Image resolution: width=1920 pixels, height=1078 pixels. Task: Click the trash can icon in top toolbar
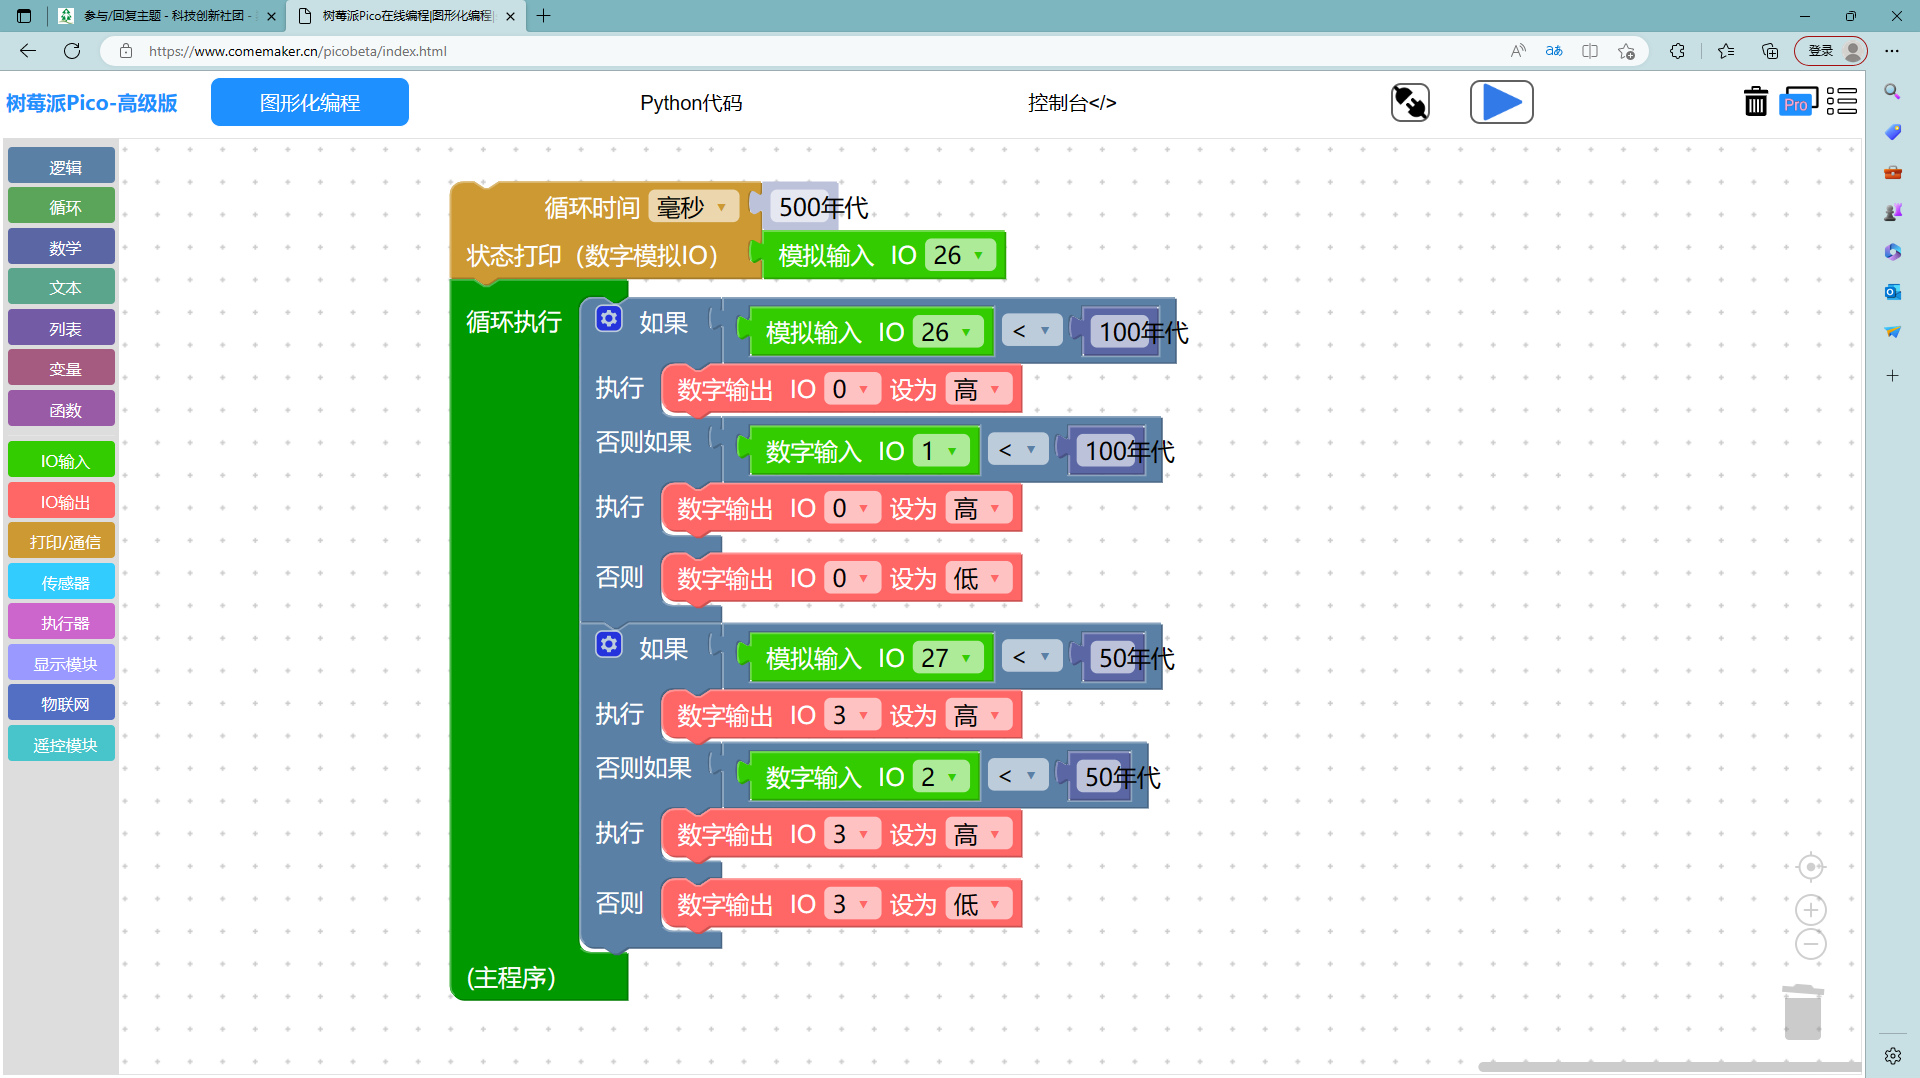tap(1755, 101)
